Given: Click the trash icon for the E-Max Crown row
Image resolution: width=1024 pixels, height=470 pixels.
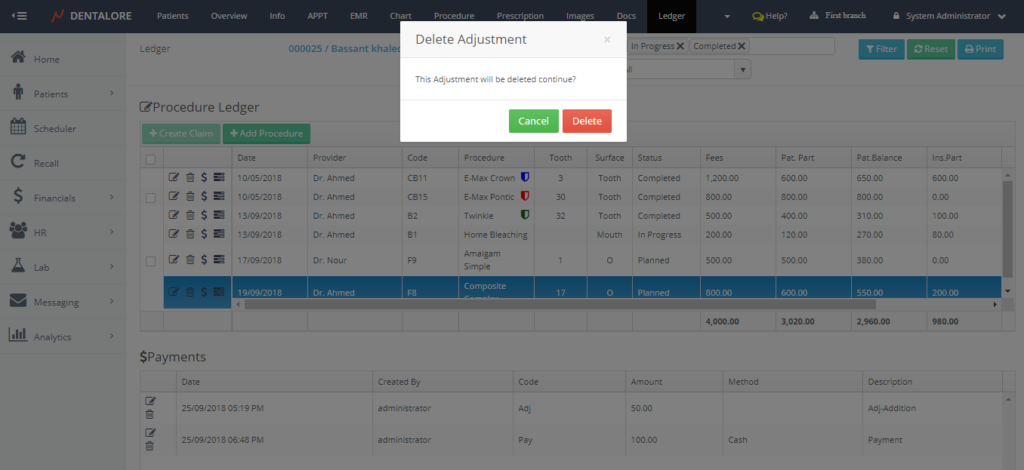Looking at the screenshot, I should coord(190,178).
